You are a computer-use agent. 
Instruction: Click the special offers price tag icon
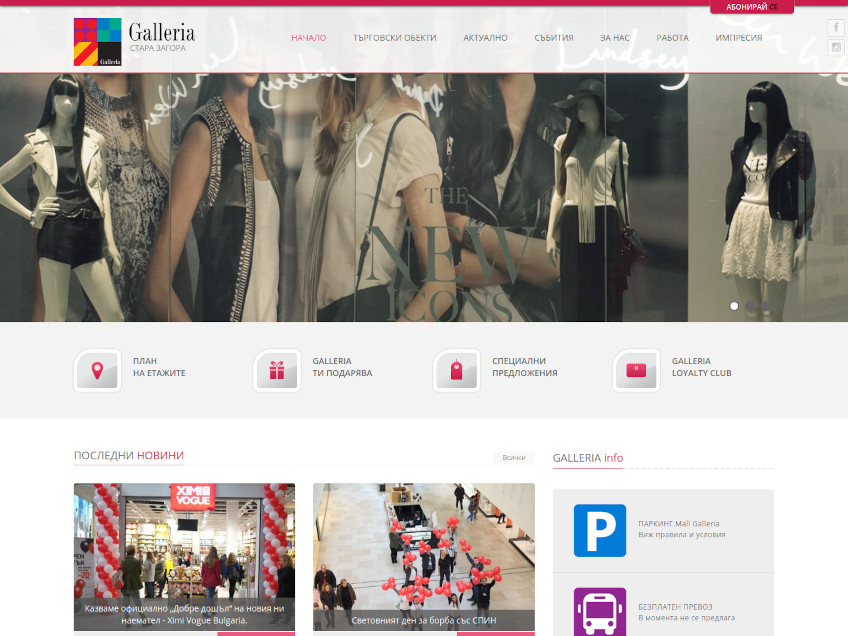pyautogui.click(x=456, y=370)
